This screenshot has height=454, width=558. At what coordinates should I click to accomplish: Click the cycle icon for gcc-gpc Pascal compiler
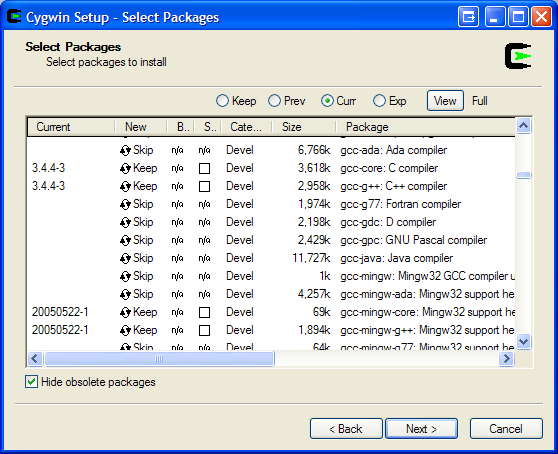(125, 241)
